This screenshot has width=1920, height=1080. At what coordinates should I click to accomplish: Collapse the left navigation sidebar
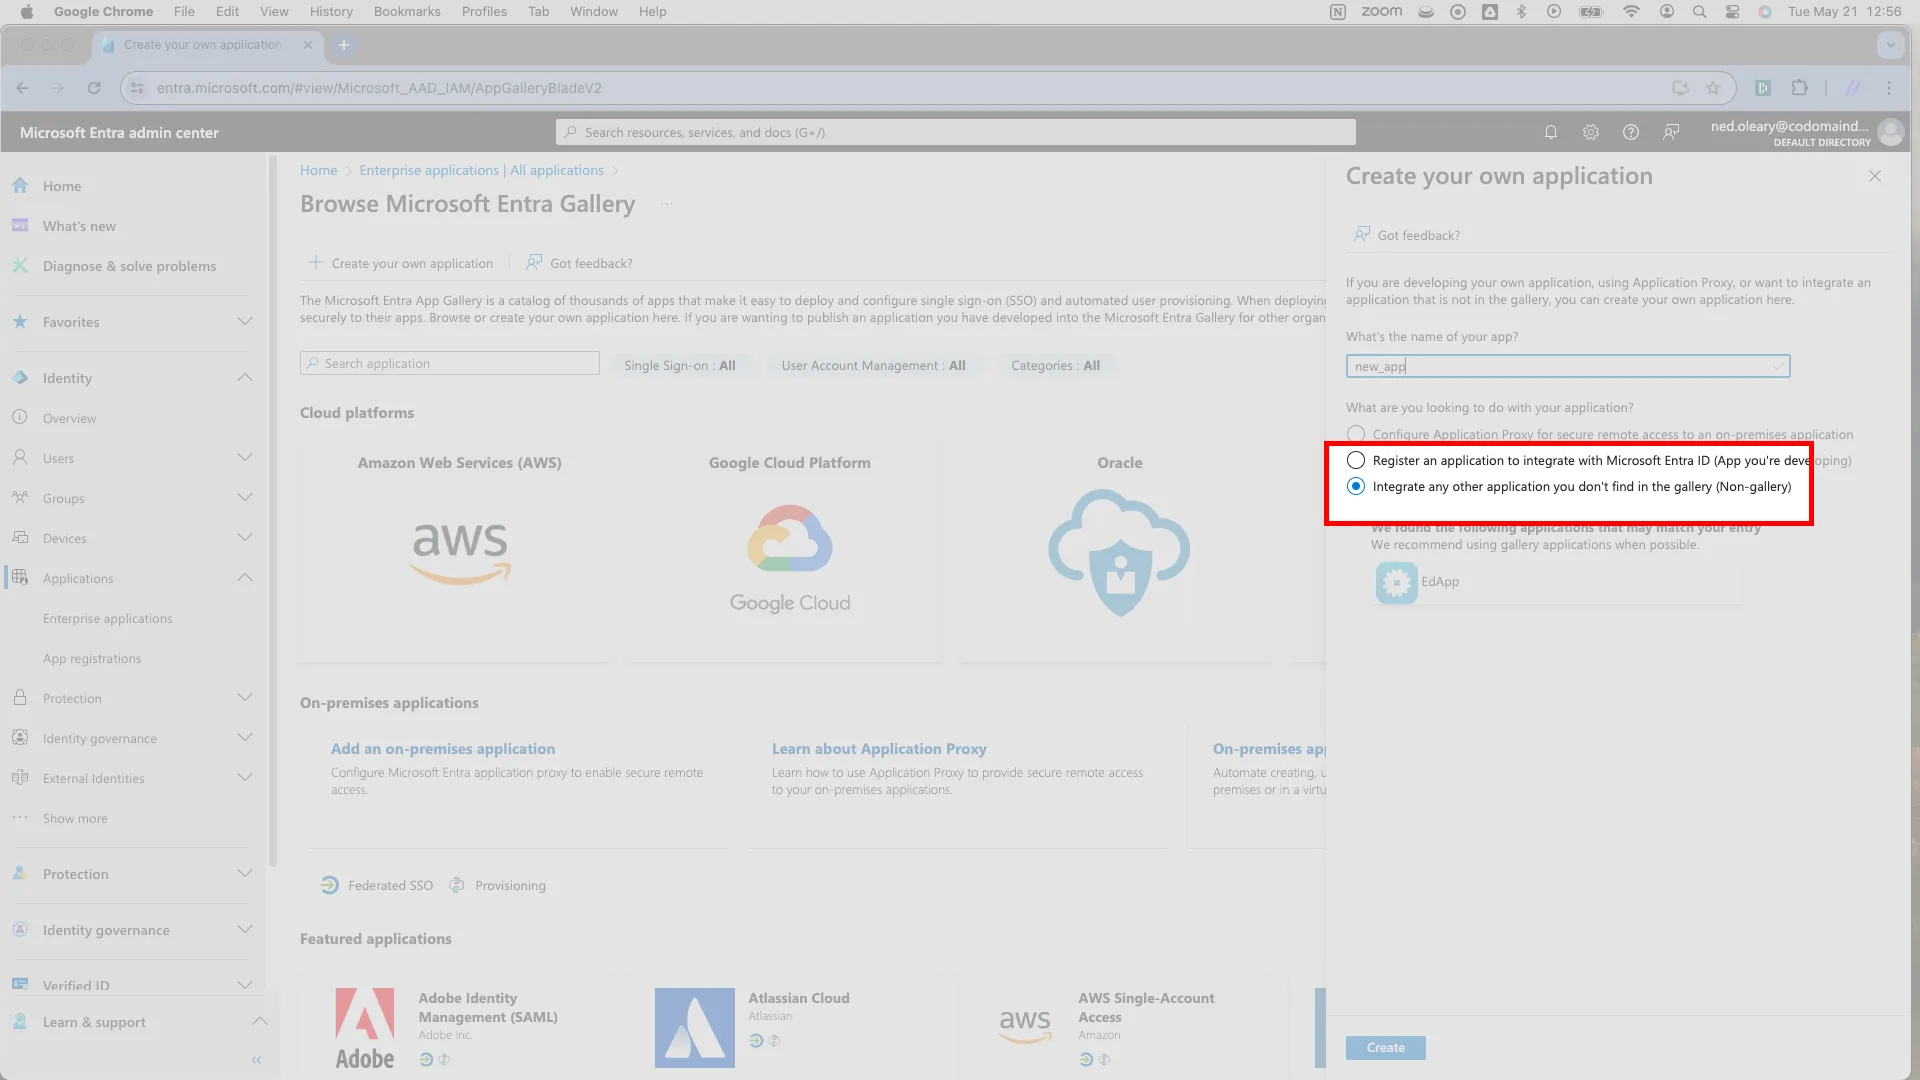(x=256, y=1060)
